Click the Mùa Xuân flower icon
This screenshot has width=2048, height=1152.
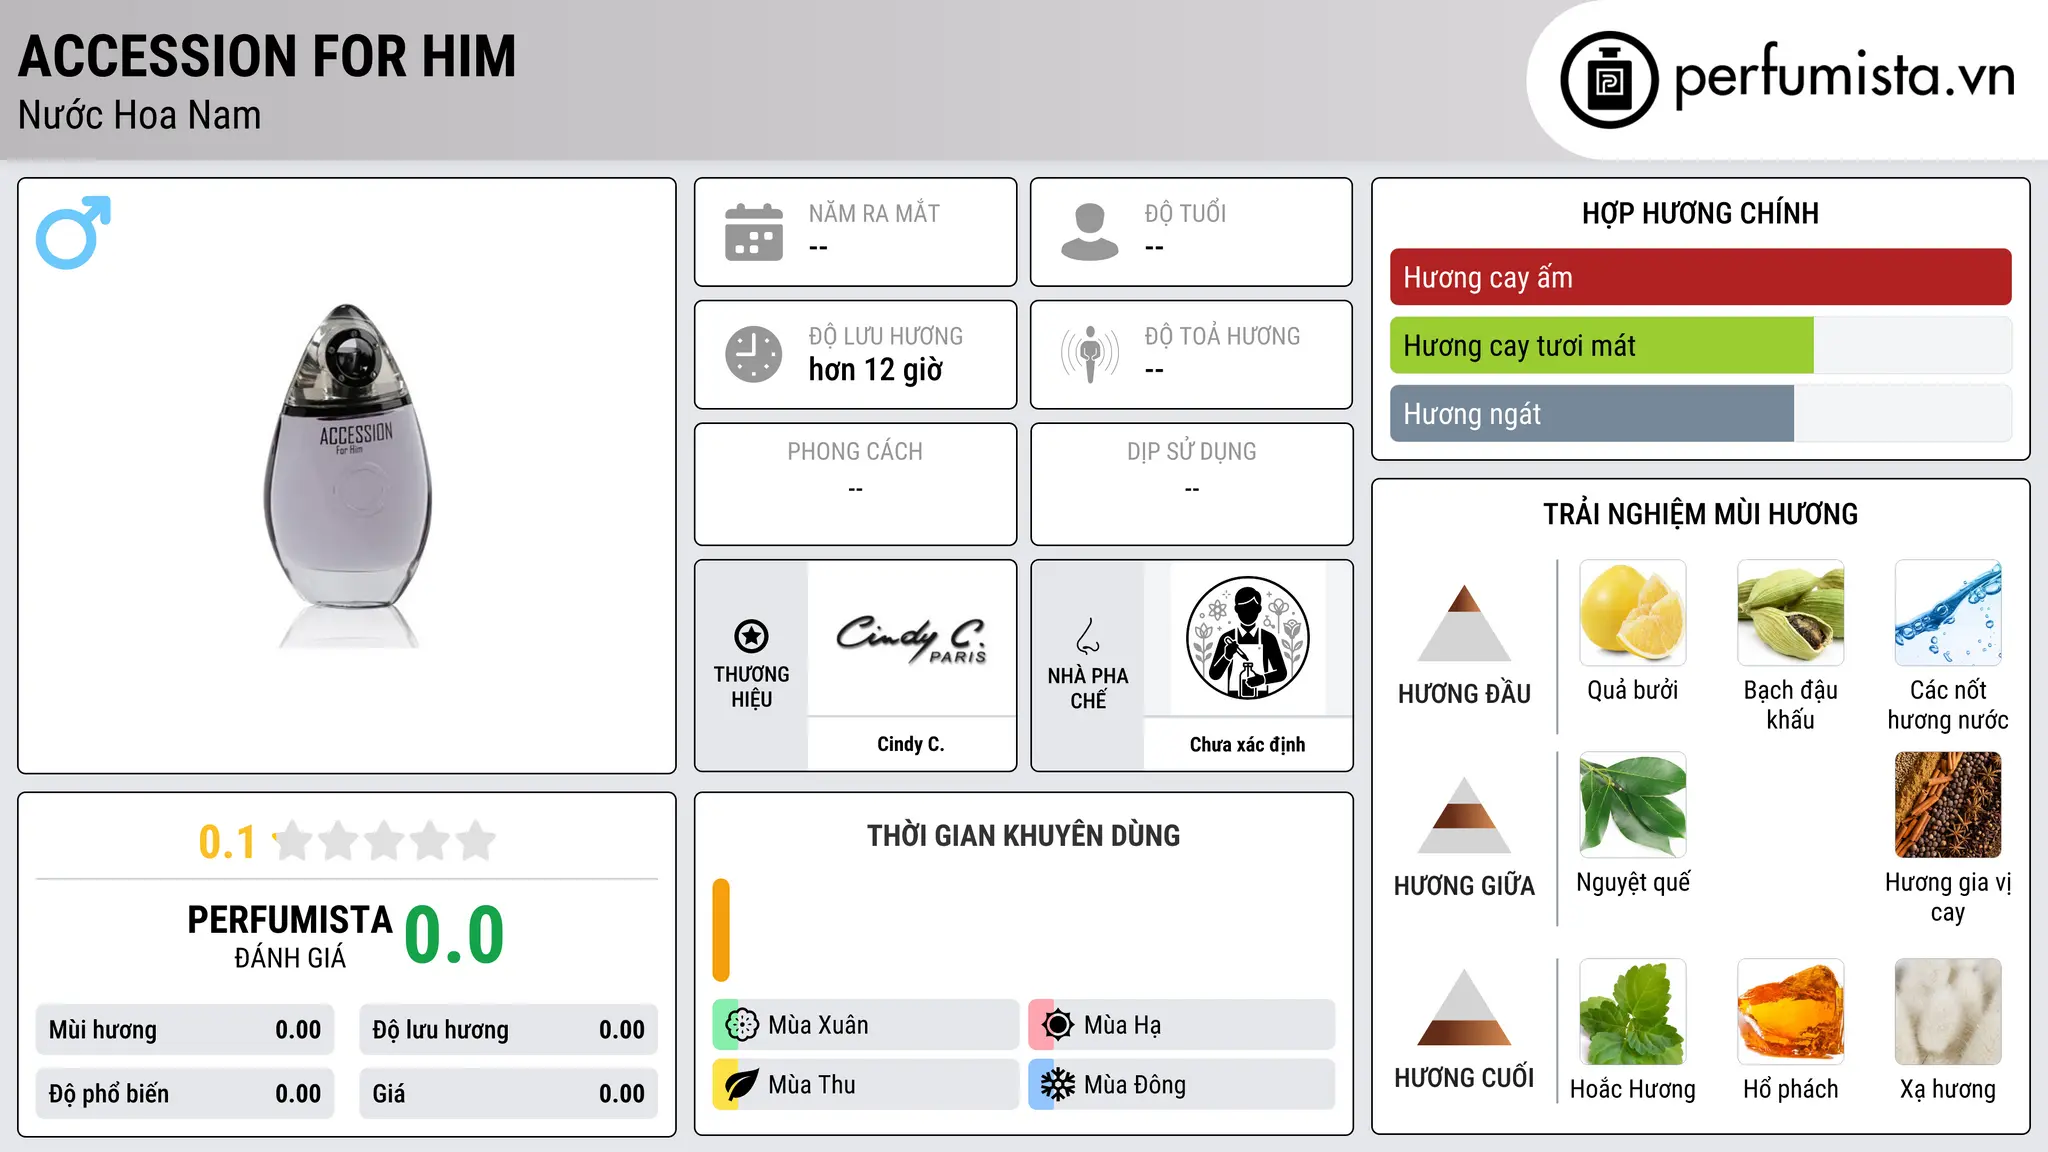(742, 1025)
